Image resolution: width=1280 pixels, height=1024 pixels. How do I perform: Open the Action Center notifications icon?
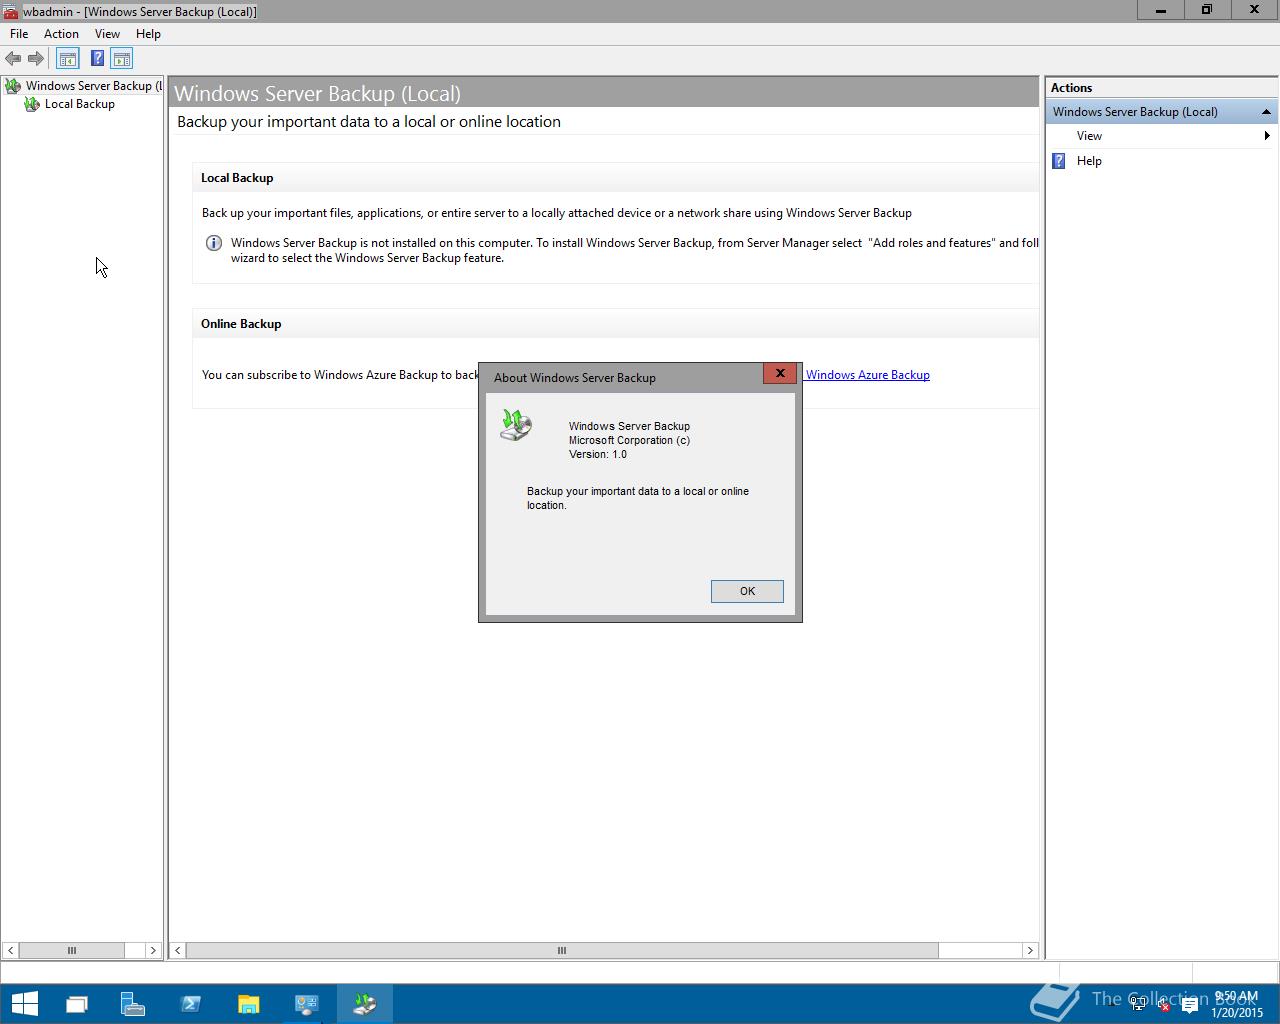tap(1189, 1005)
